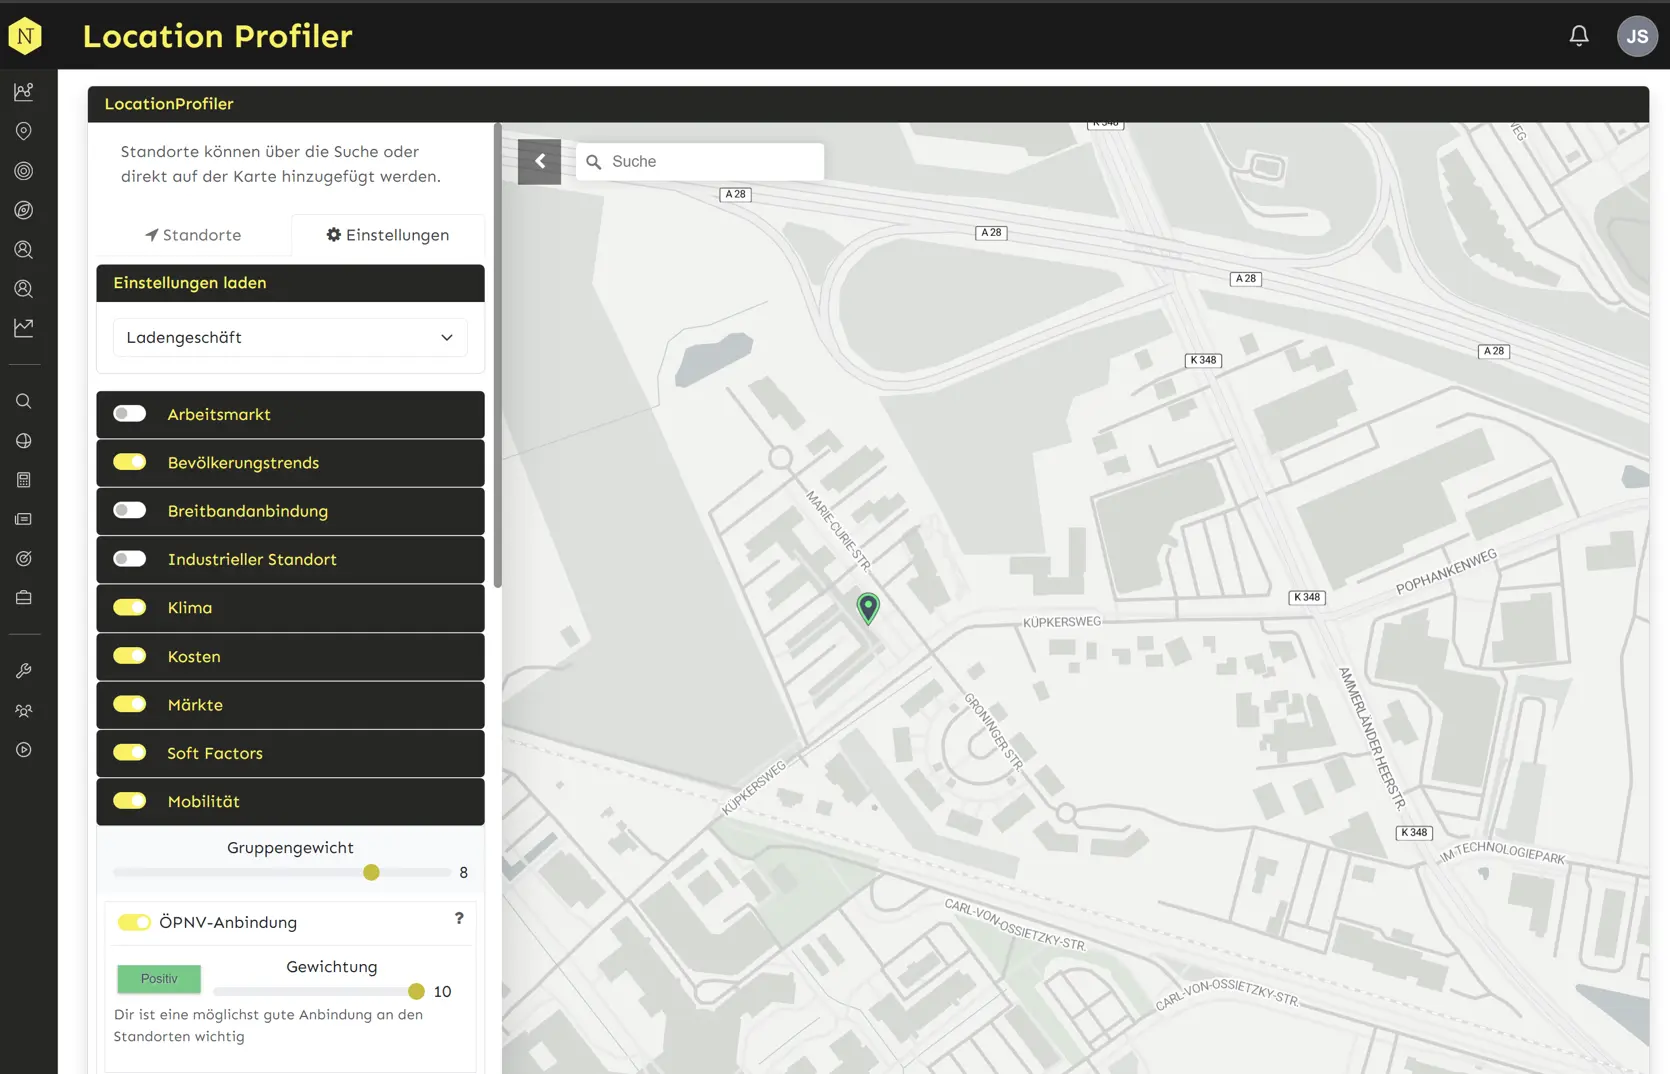Open the notifications bell
Image resolution: width=1670 pixels, height=1074 pixels.
tap(1579, 36)
